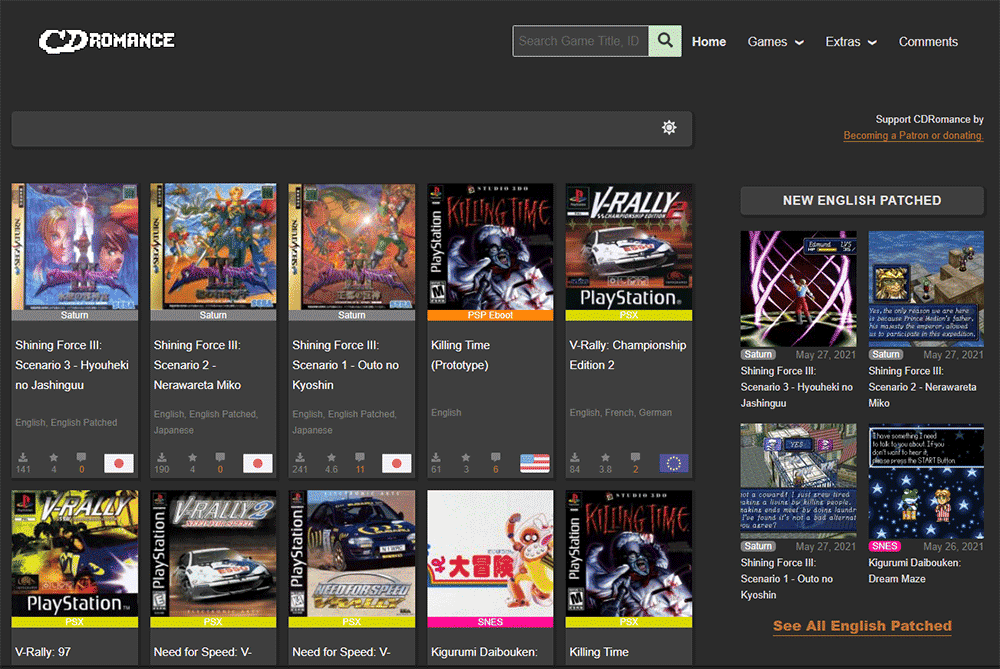Click comment icon on Scenario 1 card
Viewport: 1000px width, 669px height.
pos(360,457)
